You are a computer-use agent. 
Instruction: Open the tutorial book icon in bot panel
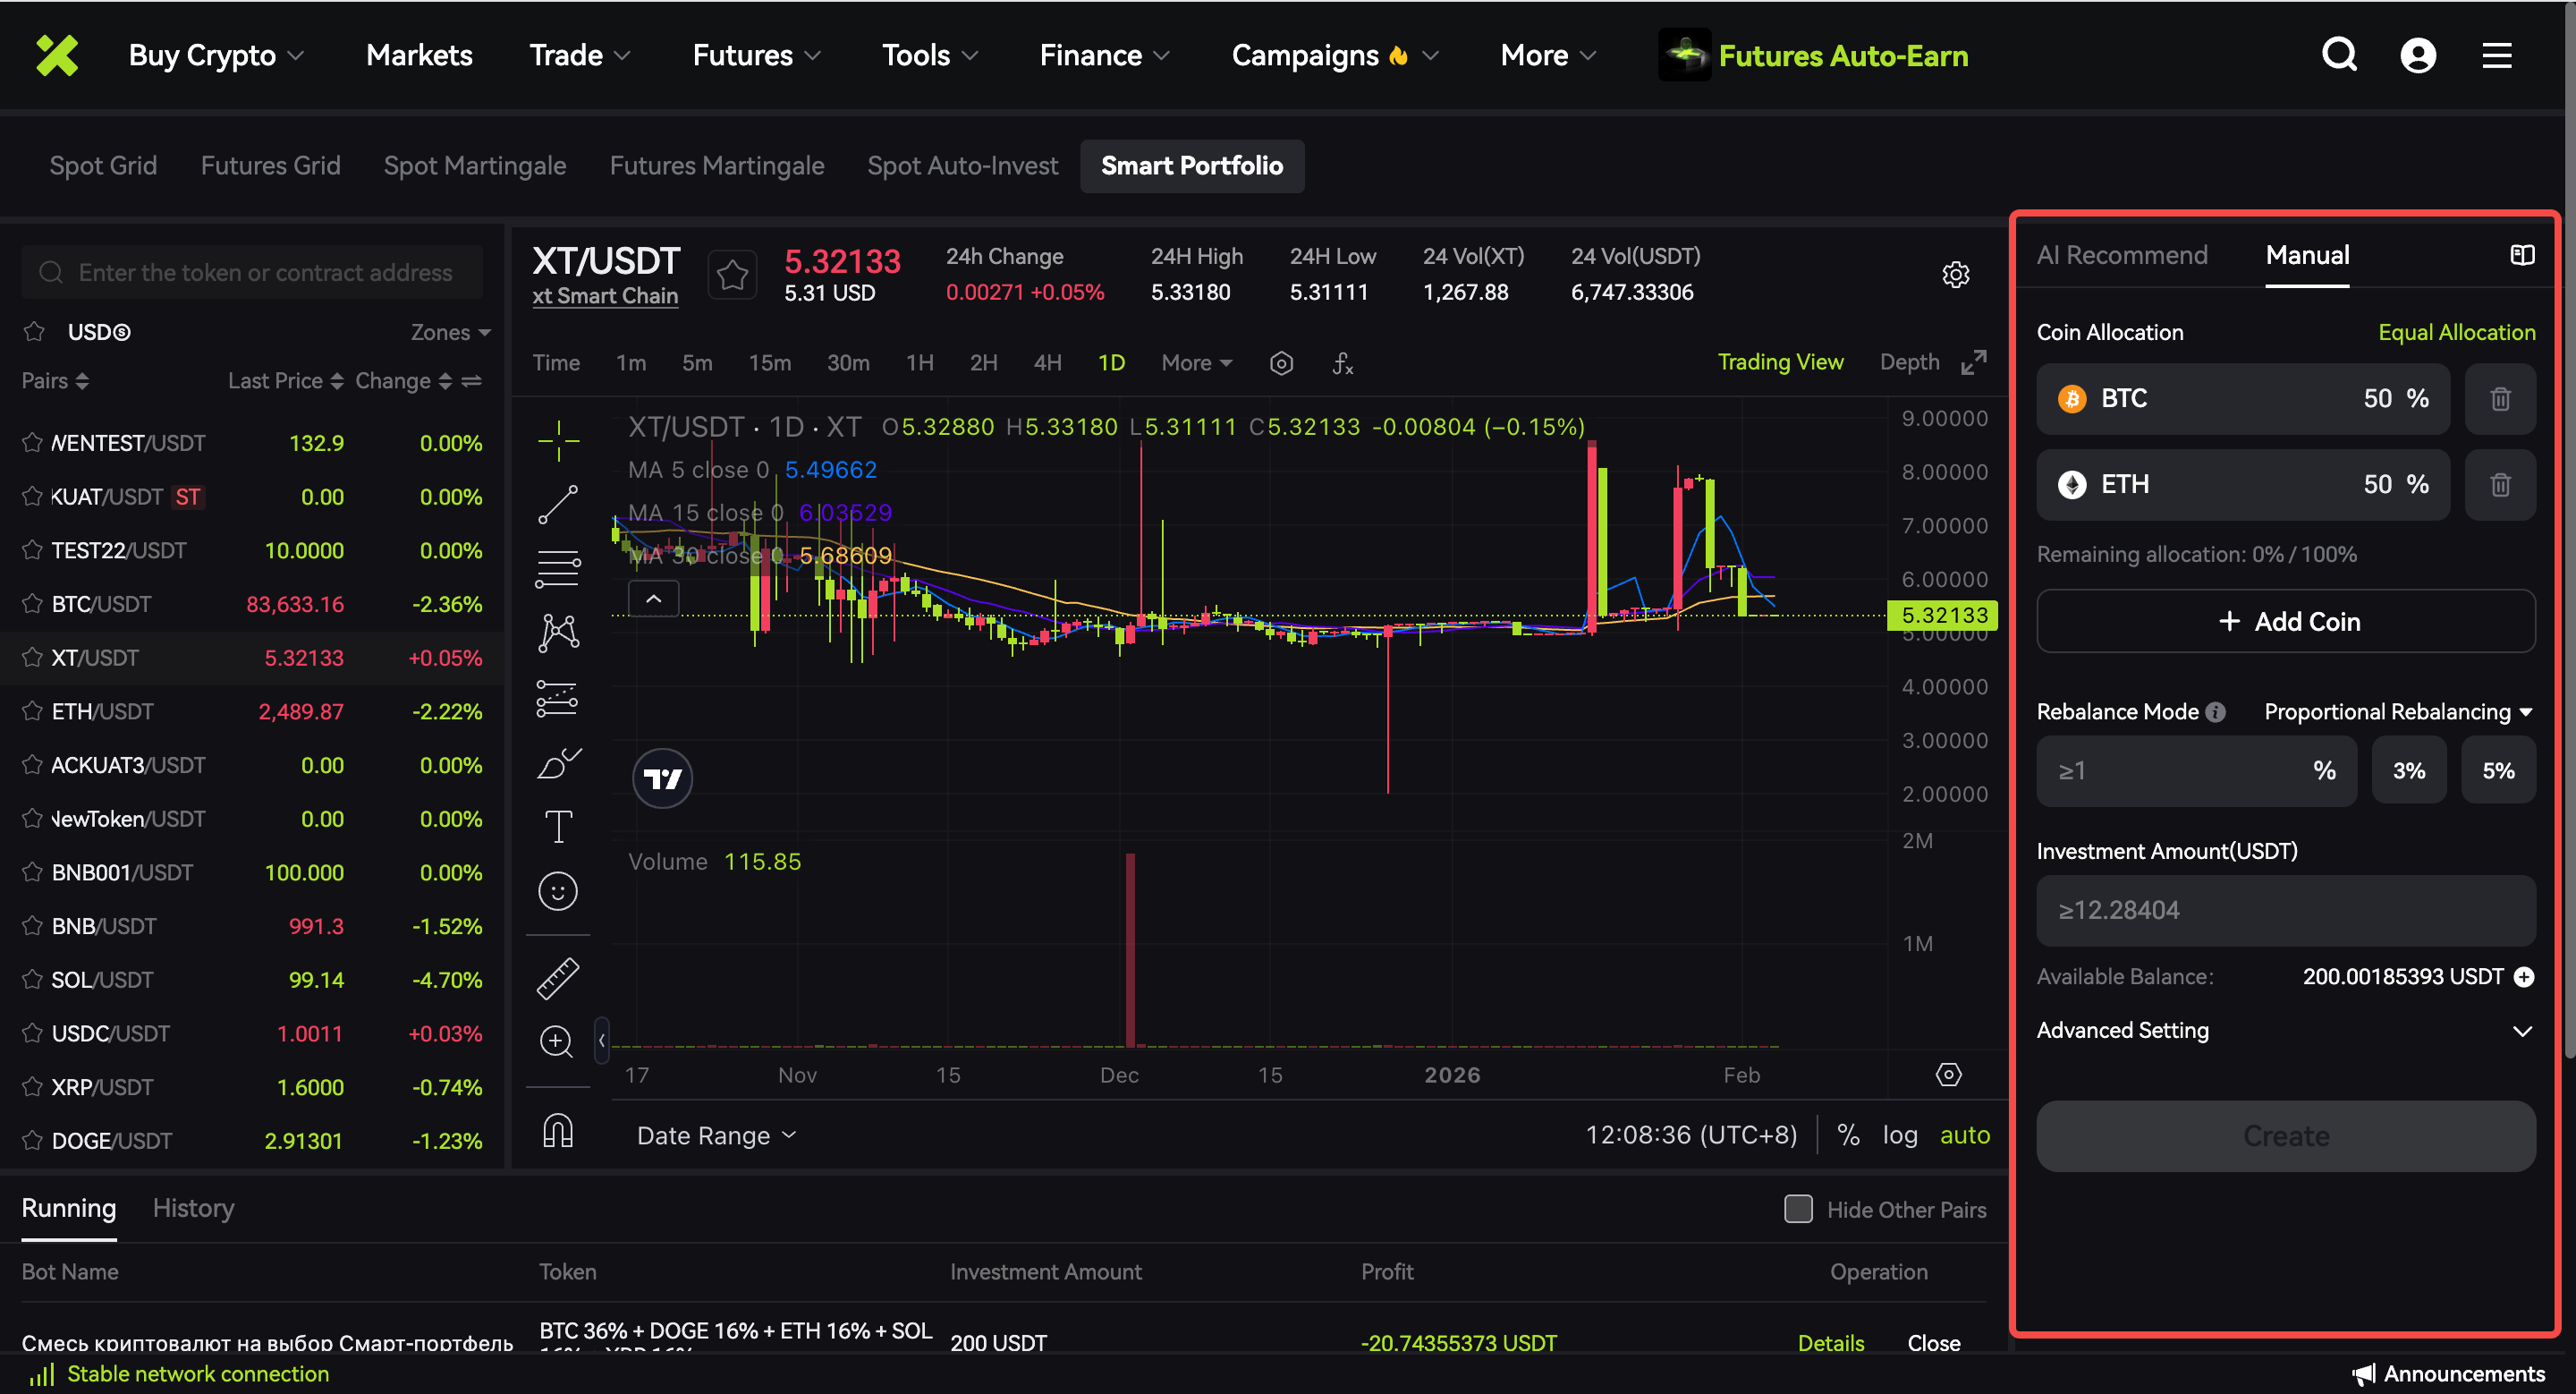[2522, 255]
